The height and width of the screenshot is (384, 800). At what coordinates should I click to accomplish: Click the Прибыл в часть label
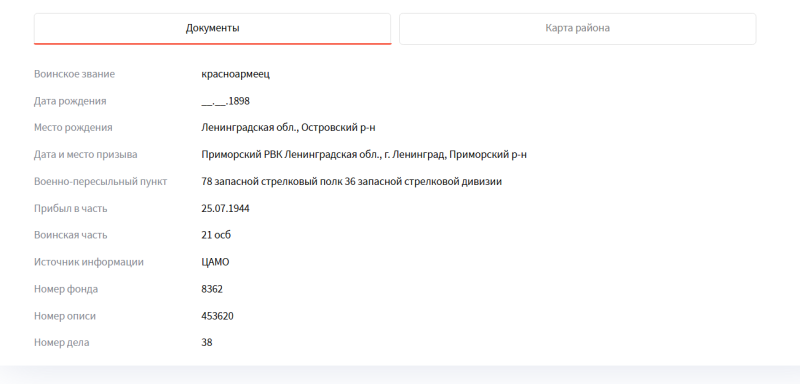coord(70,209)
